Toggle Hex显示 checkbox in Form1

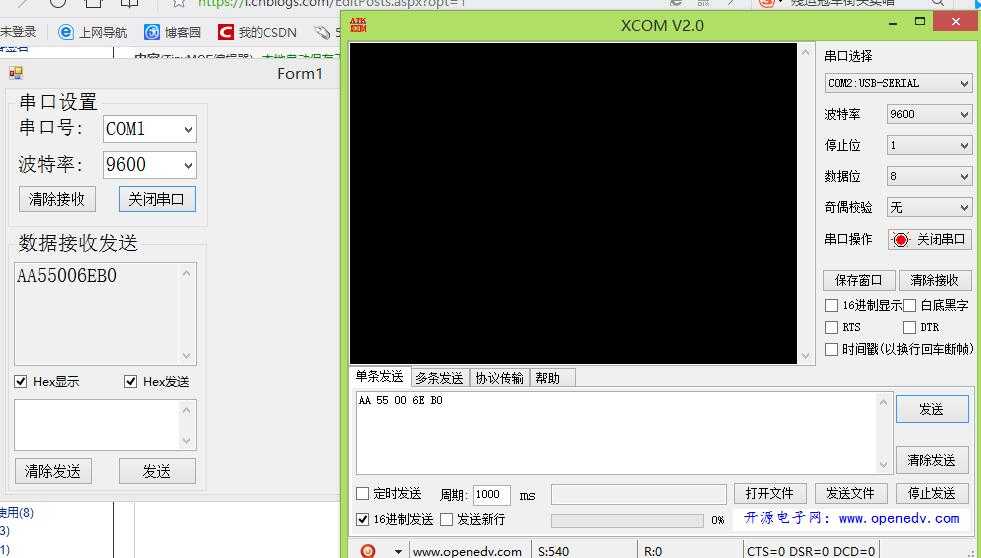[21, 382]
